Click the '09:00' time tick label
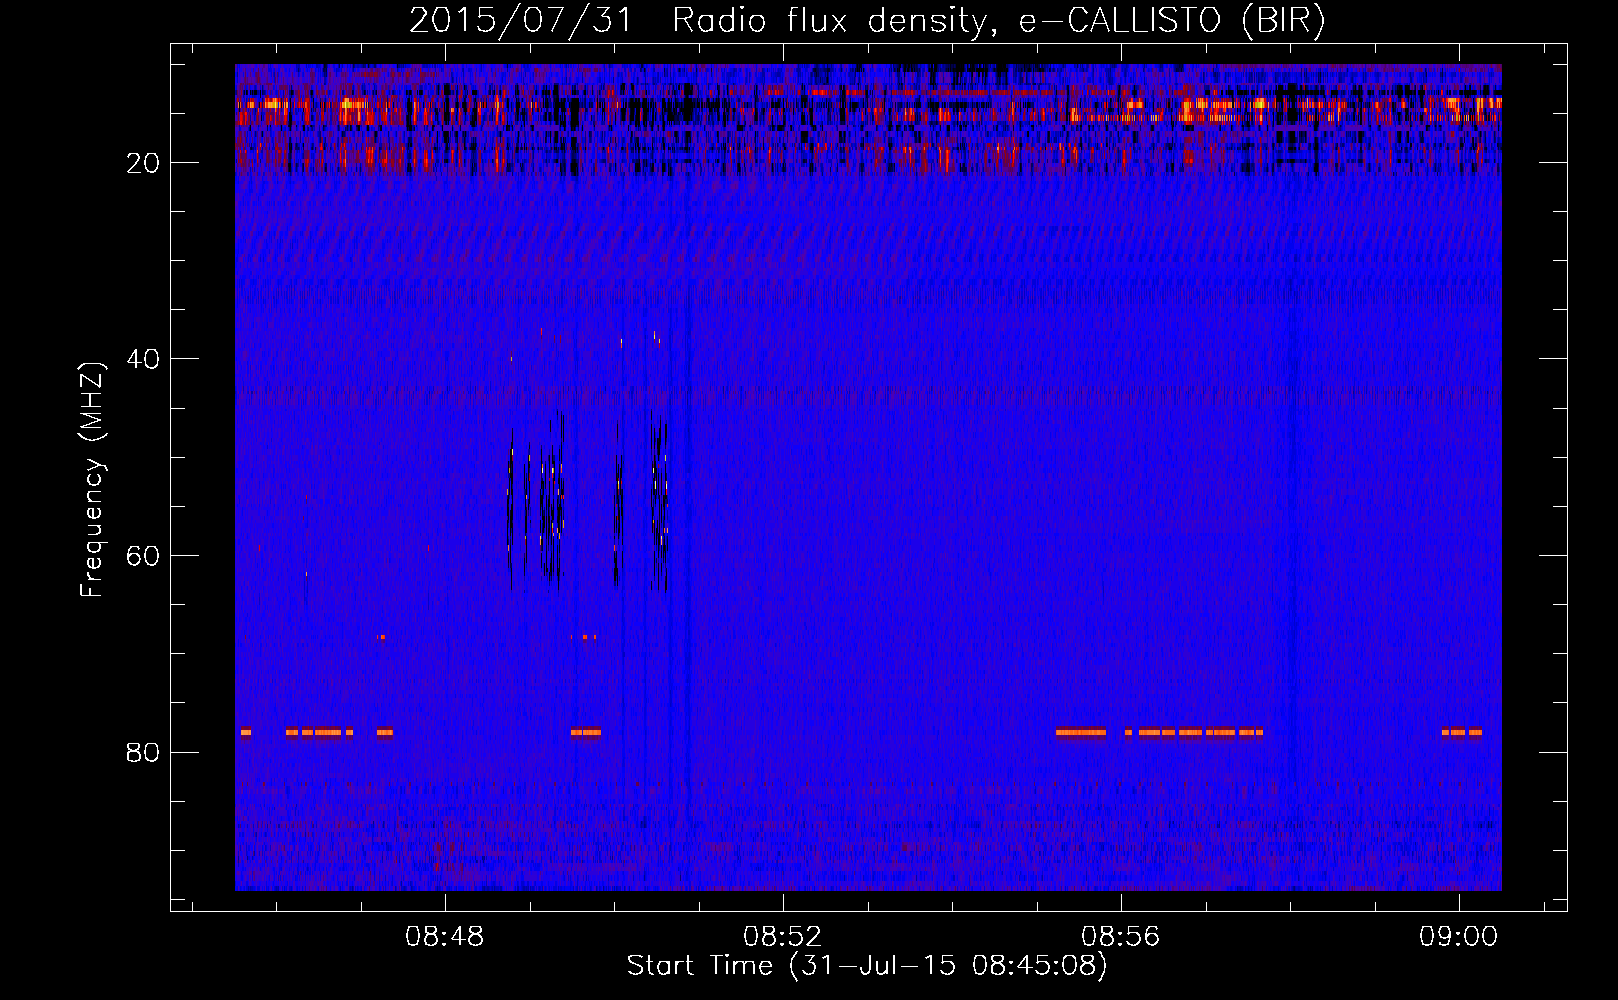 click(1458, 937)
